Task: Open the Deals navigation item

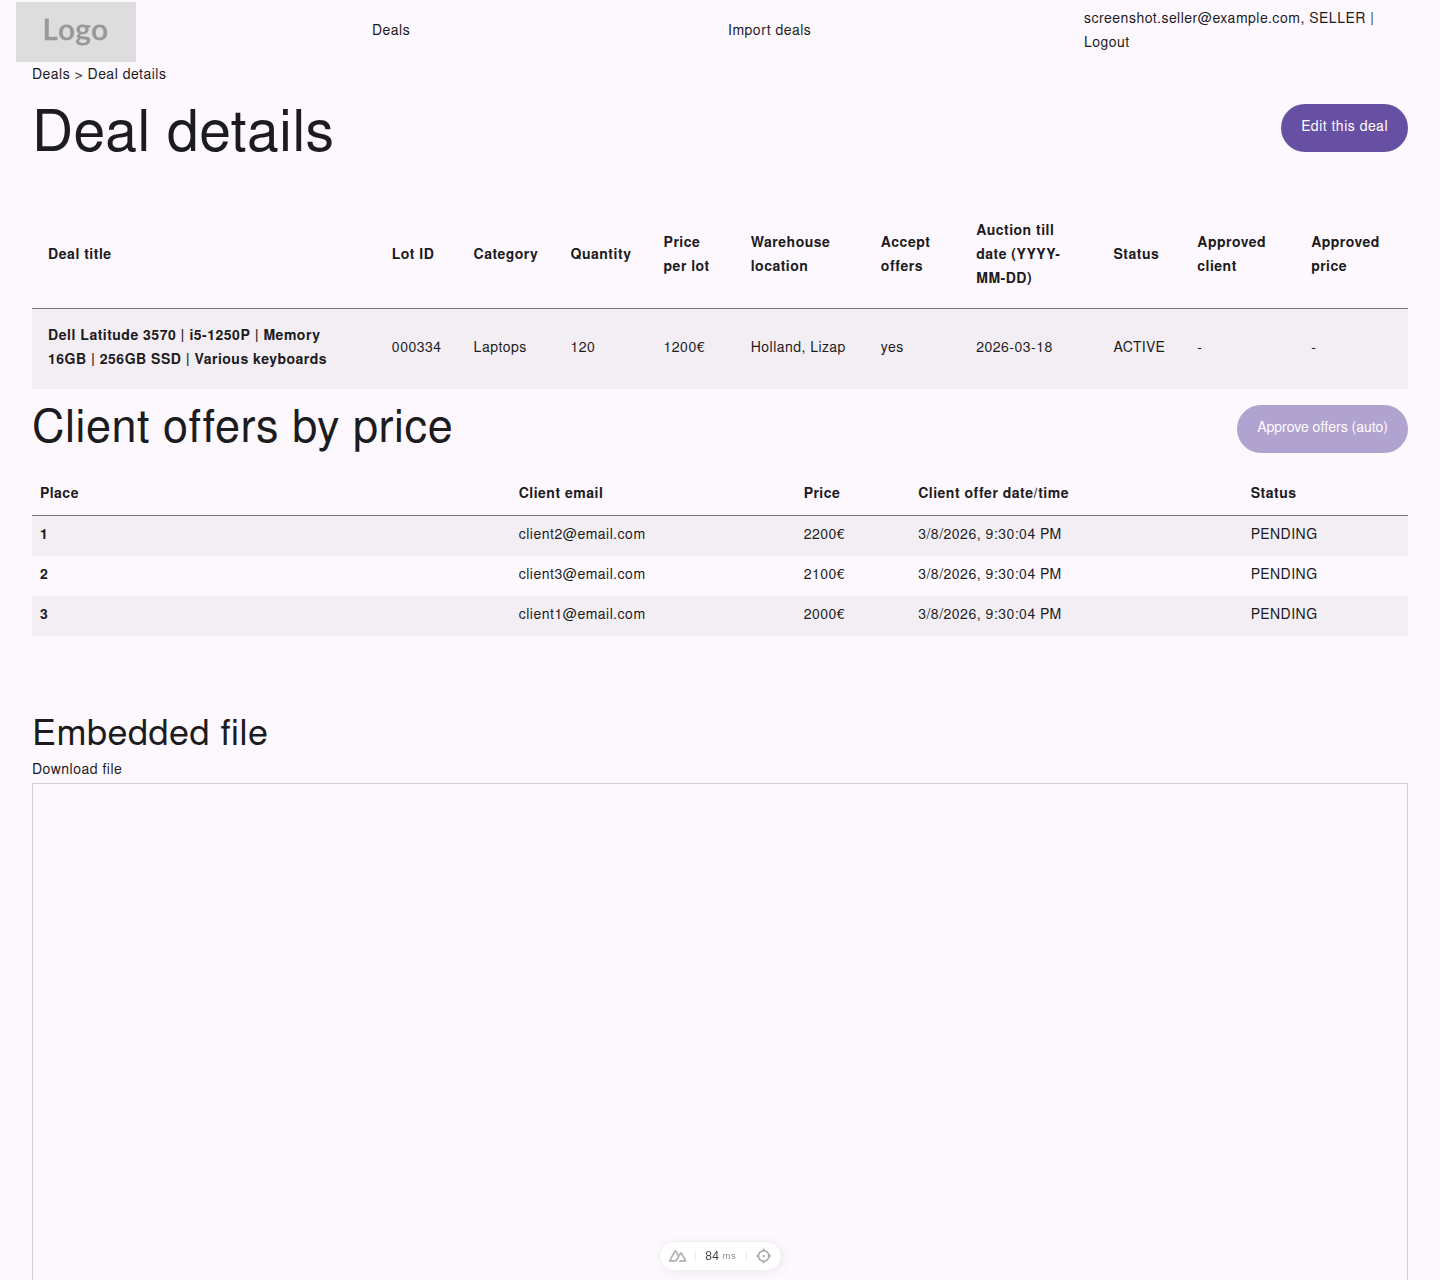Action: [390, 30]
